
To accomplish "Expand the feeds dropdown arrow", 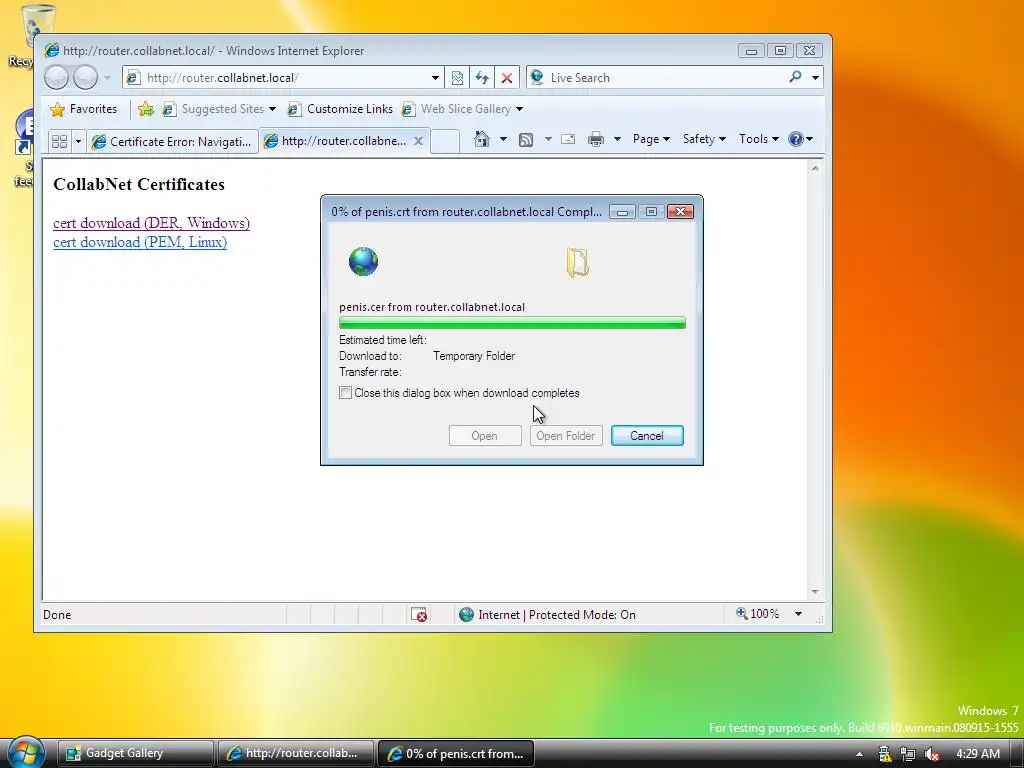I will tap(548, 139).
